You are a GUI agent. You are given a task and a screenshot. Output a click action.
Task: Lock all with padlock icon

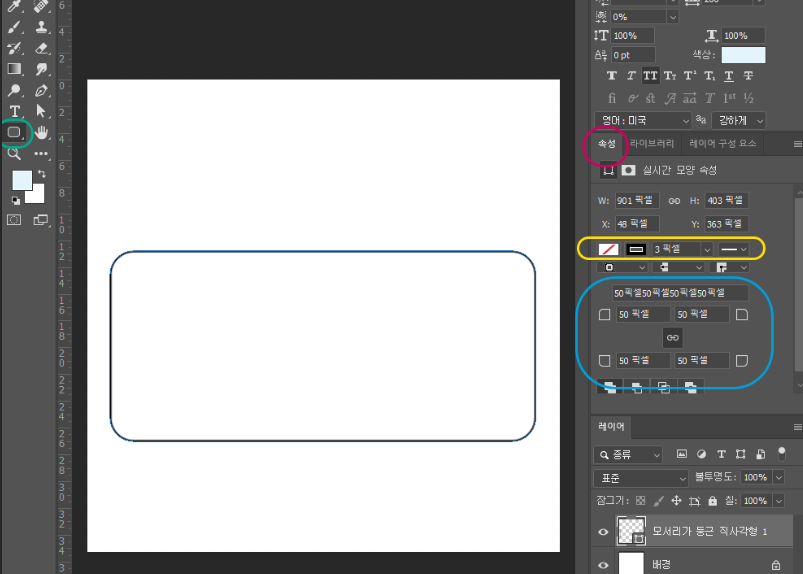pos(712,501)
